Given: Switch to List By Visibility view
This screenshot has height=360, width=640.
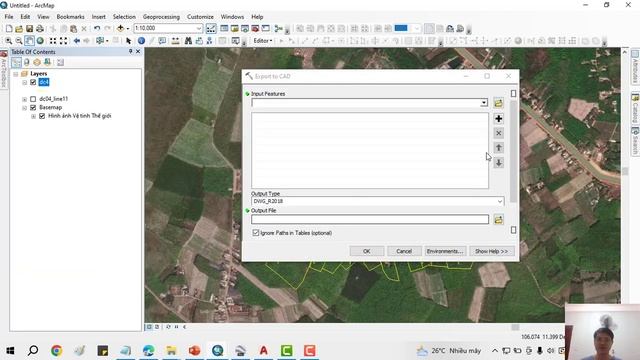Looking at the screenshot, I should coord(37,62).
